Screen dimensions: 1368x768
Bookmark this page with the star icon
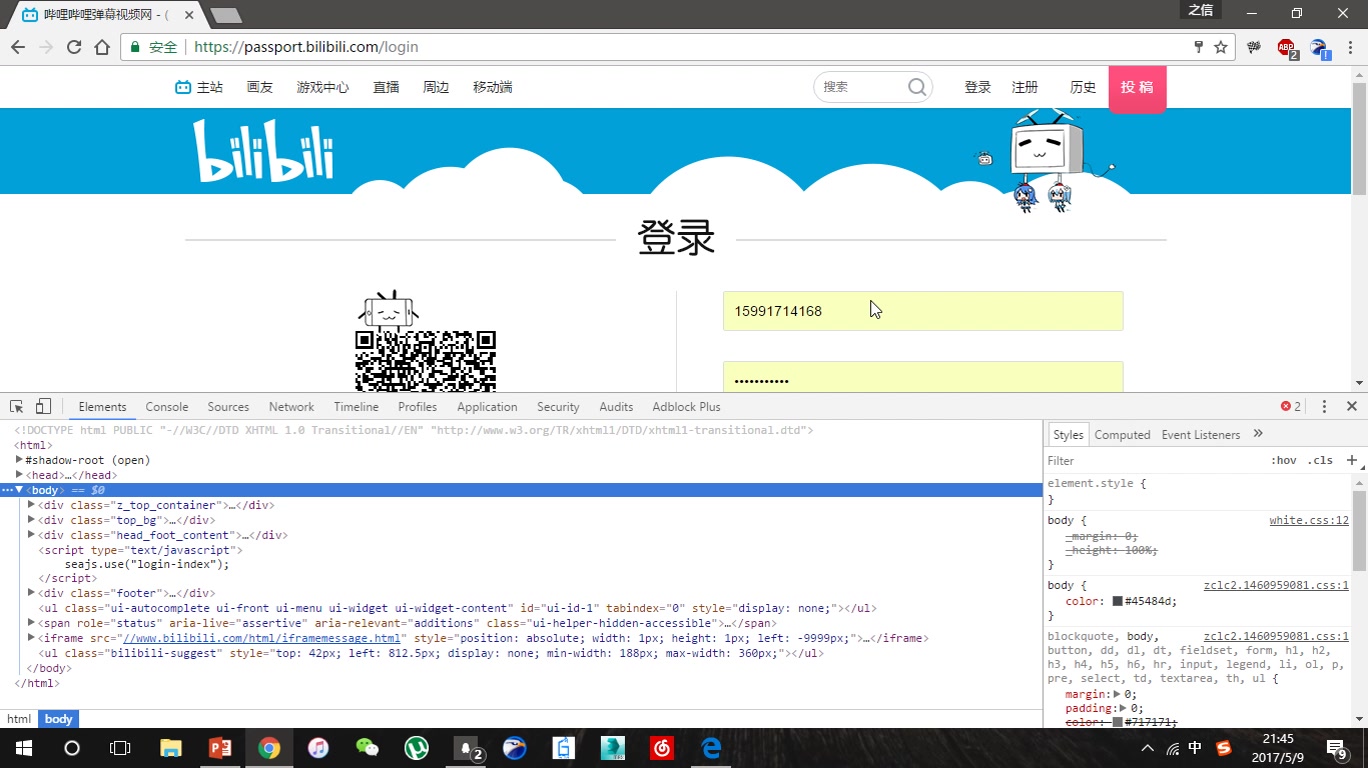click(x=1220, y=47)
